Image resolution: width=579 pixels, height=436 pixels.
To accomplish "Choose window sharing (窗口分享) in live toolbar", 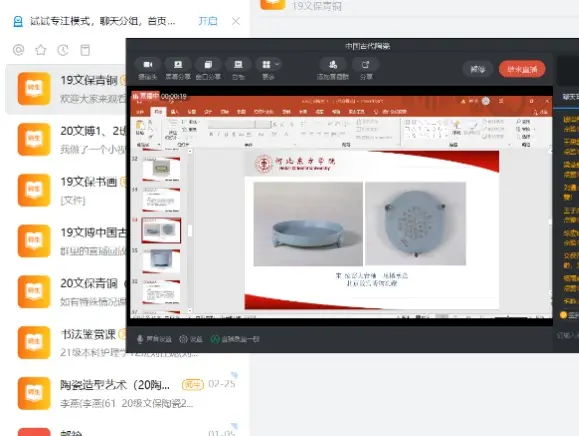I will 208,65.
